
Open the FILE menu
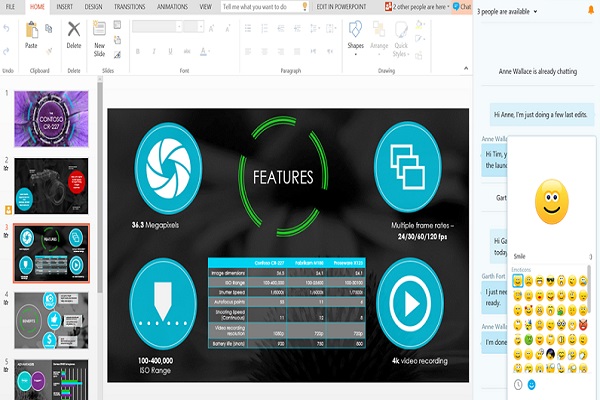pos(10,7)
